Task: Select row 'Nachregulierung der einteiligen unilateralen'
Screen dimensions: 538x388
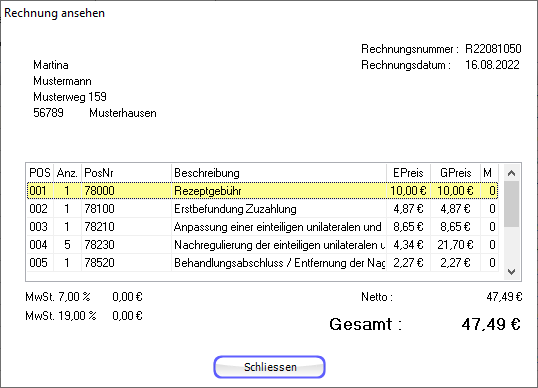Action: click(262, 245)
